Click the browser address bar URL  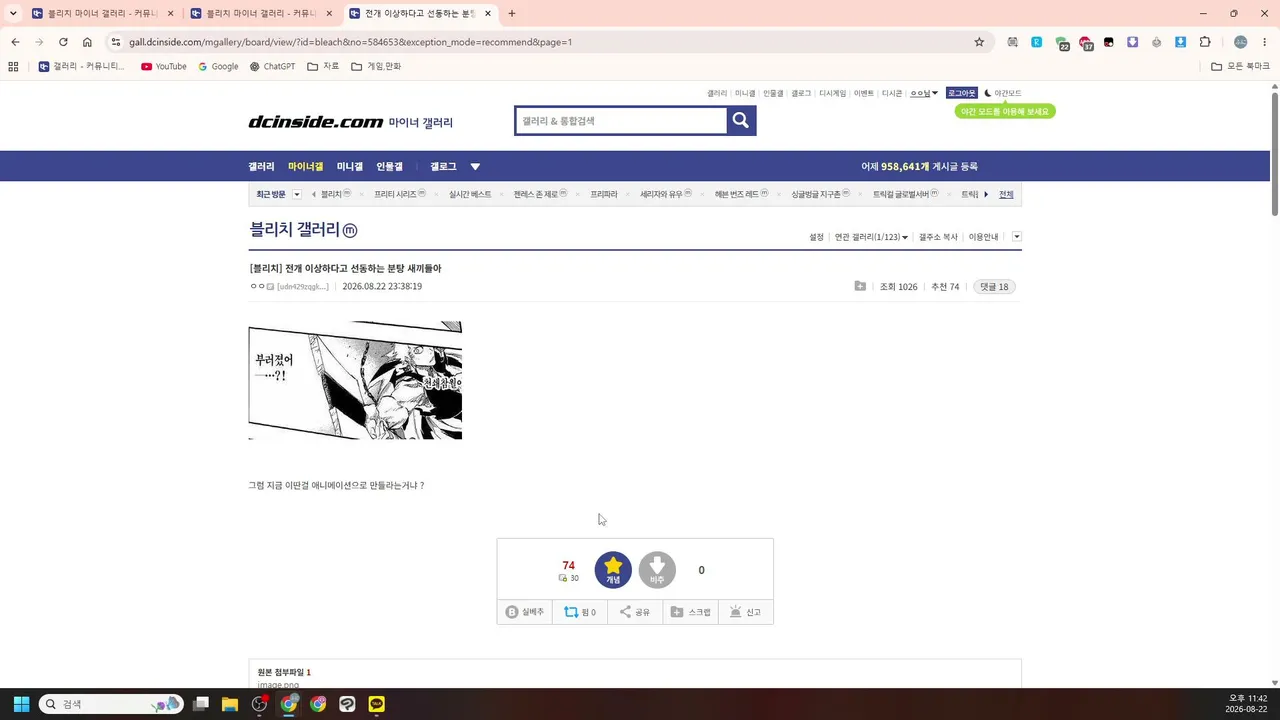pos(350,42)
